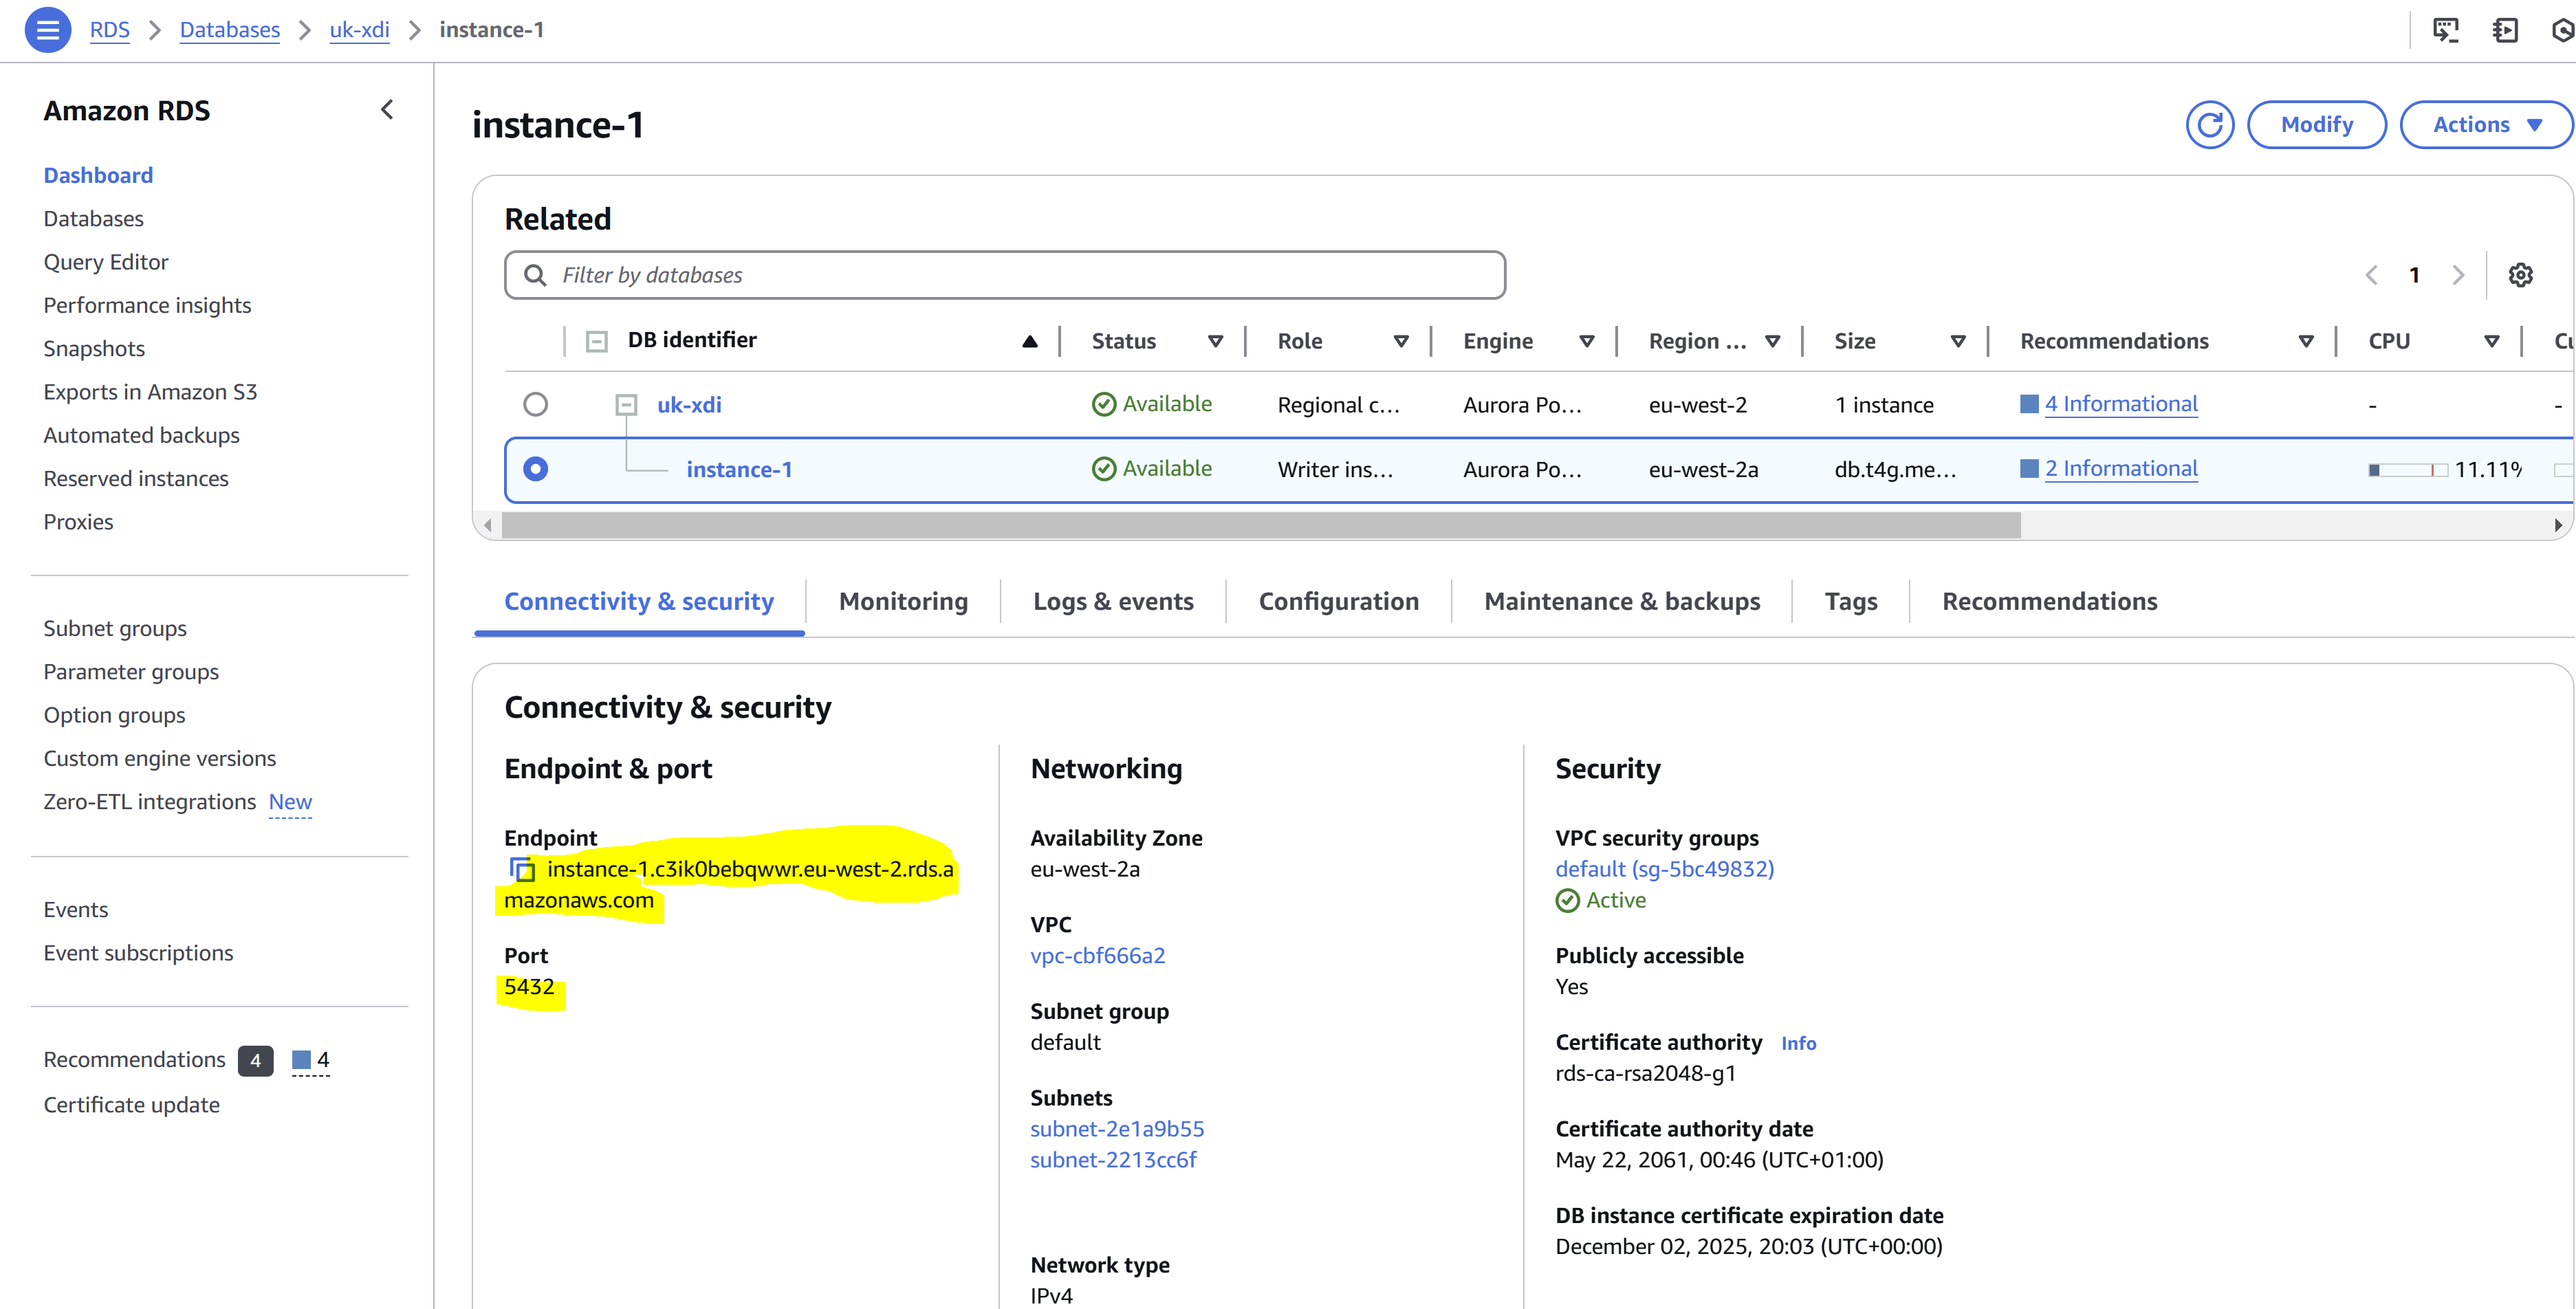Open the Configuration tab
Image resolution: width=2576 pixels, height=1309 pixels.
point(1337,601)
